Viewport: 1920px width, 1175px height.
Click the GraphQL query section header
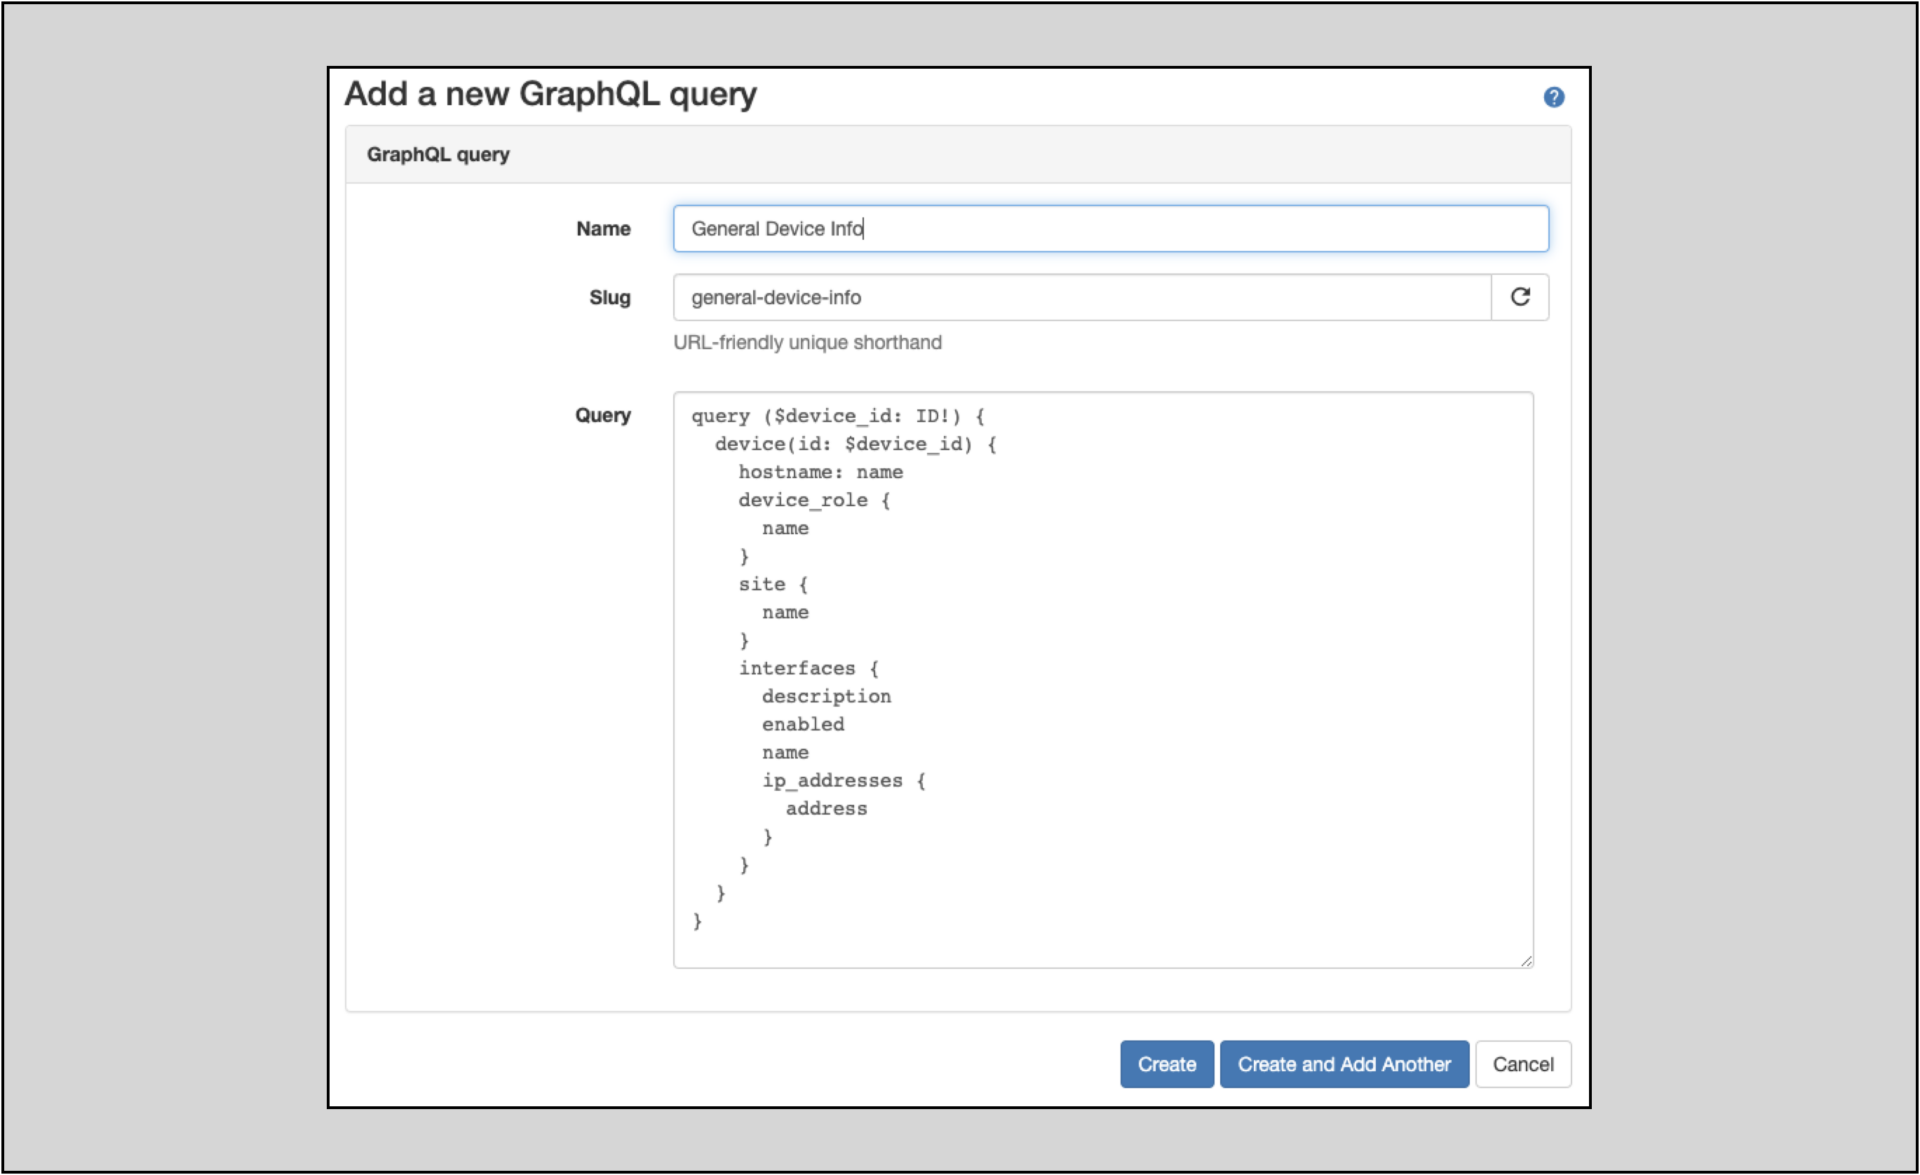437,154
